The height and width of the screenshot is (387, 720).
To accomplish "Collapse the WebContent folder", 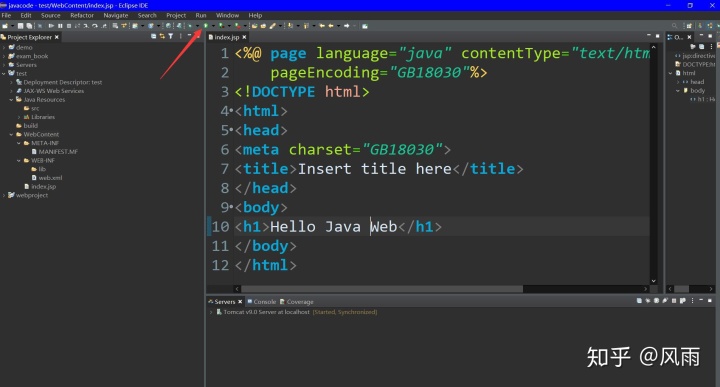I will click(x=11, y=135).
